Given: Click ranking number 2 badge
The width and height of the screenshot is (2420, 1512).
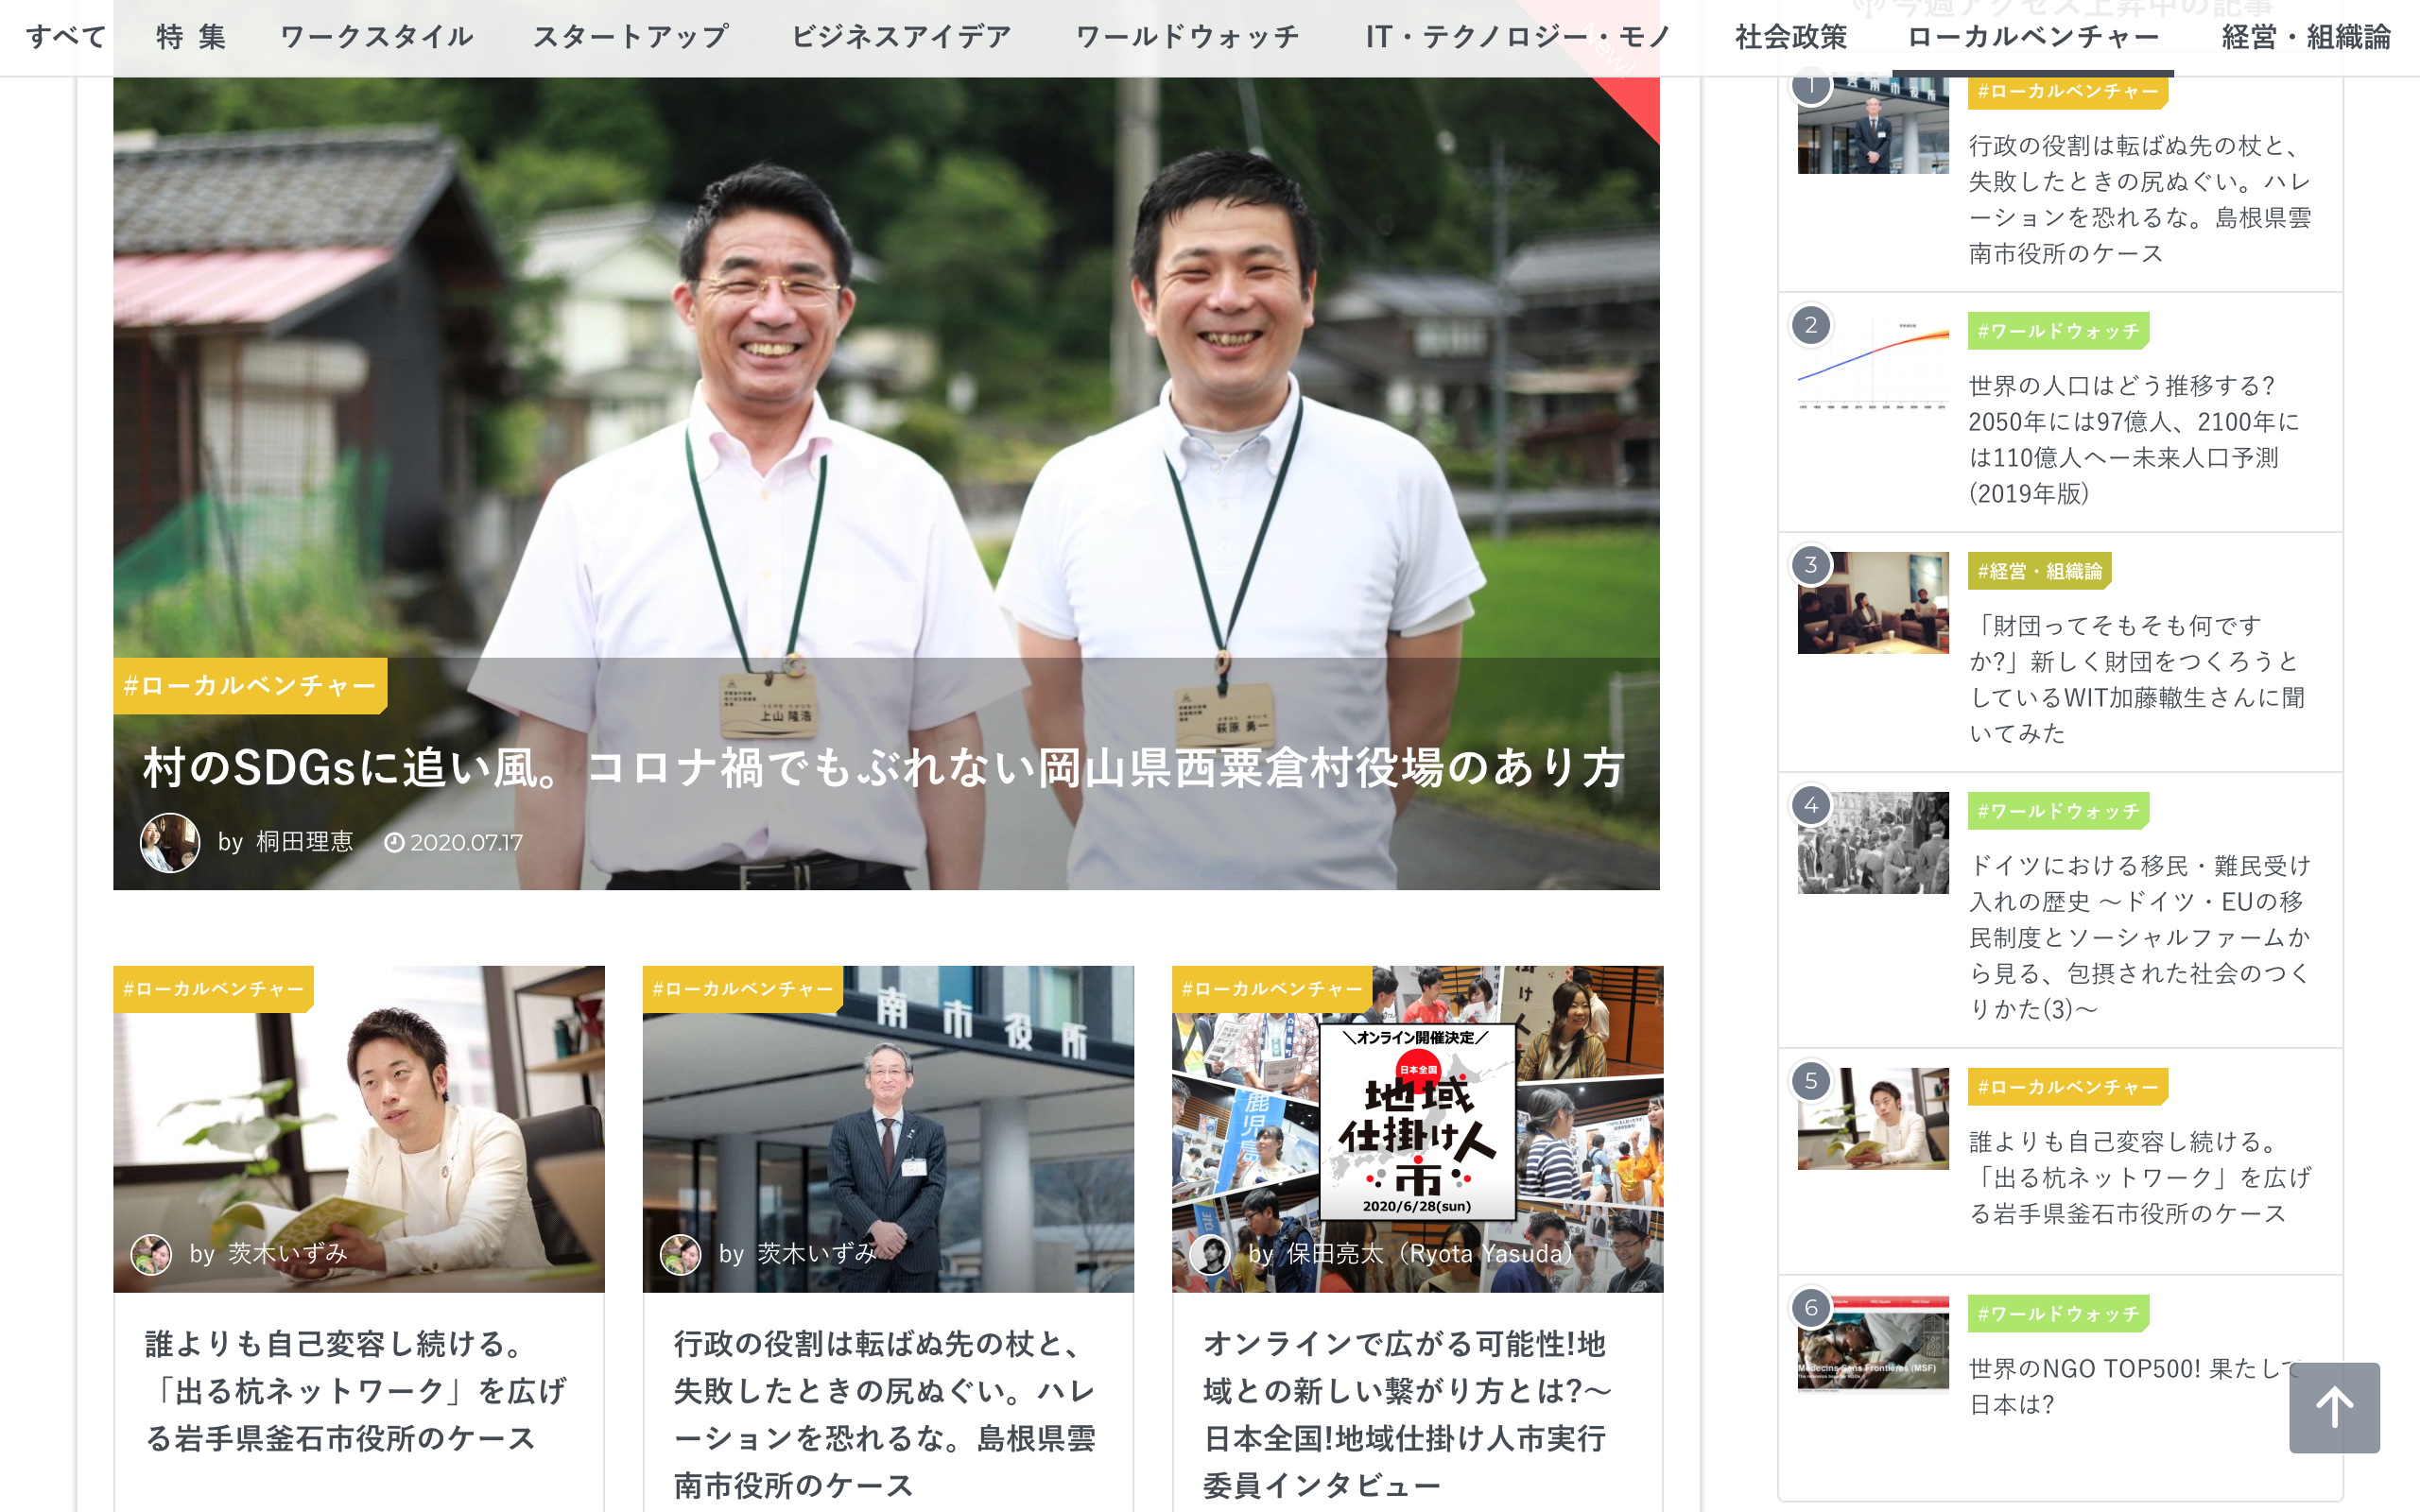Looking at the screenshot, I should [x=1810, y=325].
